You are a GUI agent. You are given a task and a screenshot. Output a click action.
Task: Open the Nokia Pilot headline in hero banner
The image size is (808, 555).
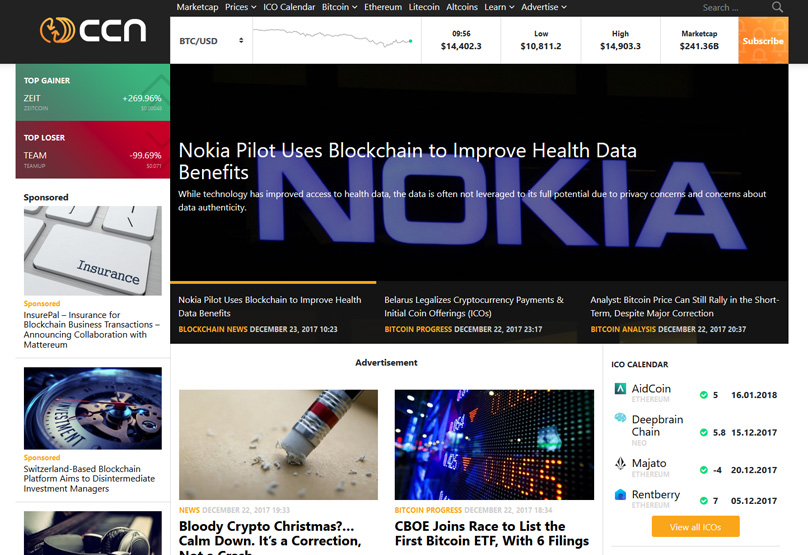point(408,161)
